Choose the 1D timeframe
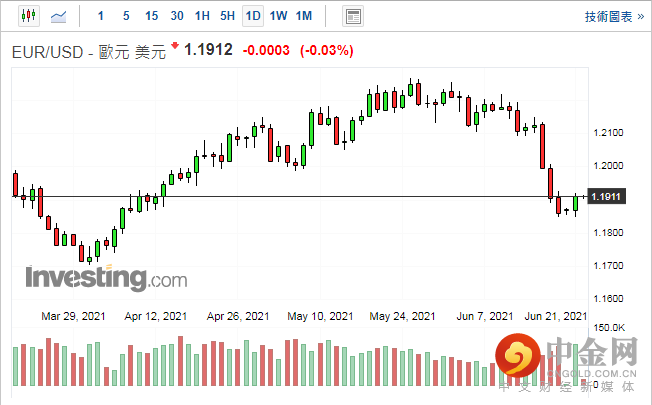Viewport: 652px width, 405px height. coord(253,16)
